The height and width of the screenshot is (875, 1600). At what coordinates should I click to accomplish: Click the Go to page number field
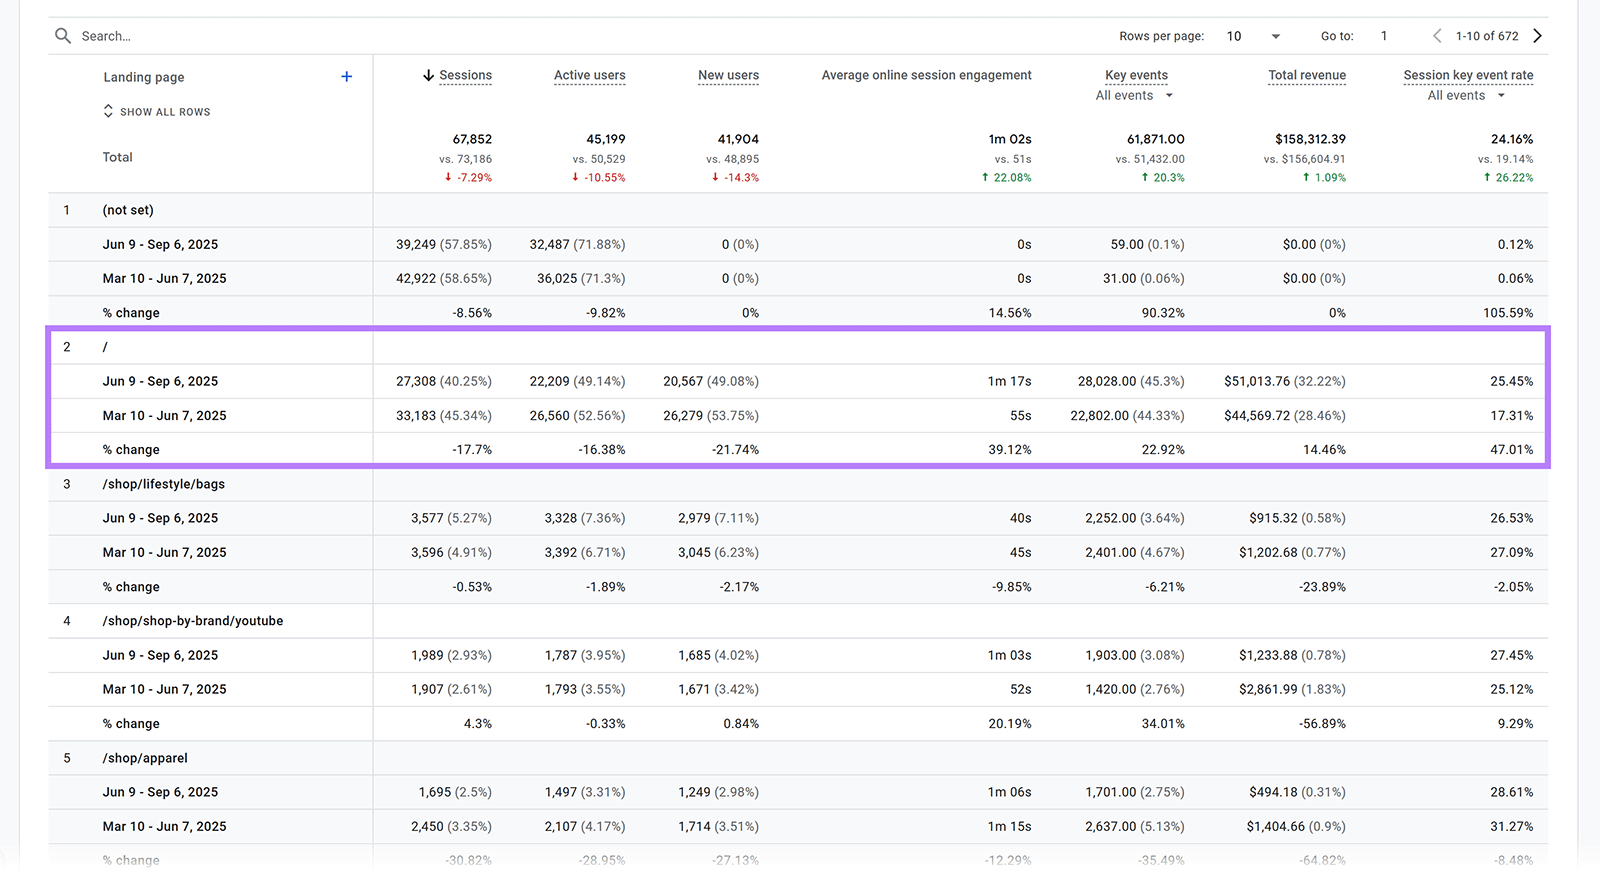coord(1384,36)
